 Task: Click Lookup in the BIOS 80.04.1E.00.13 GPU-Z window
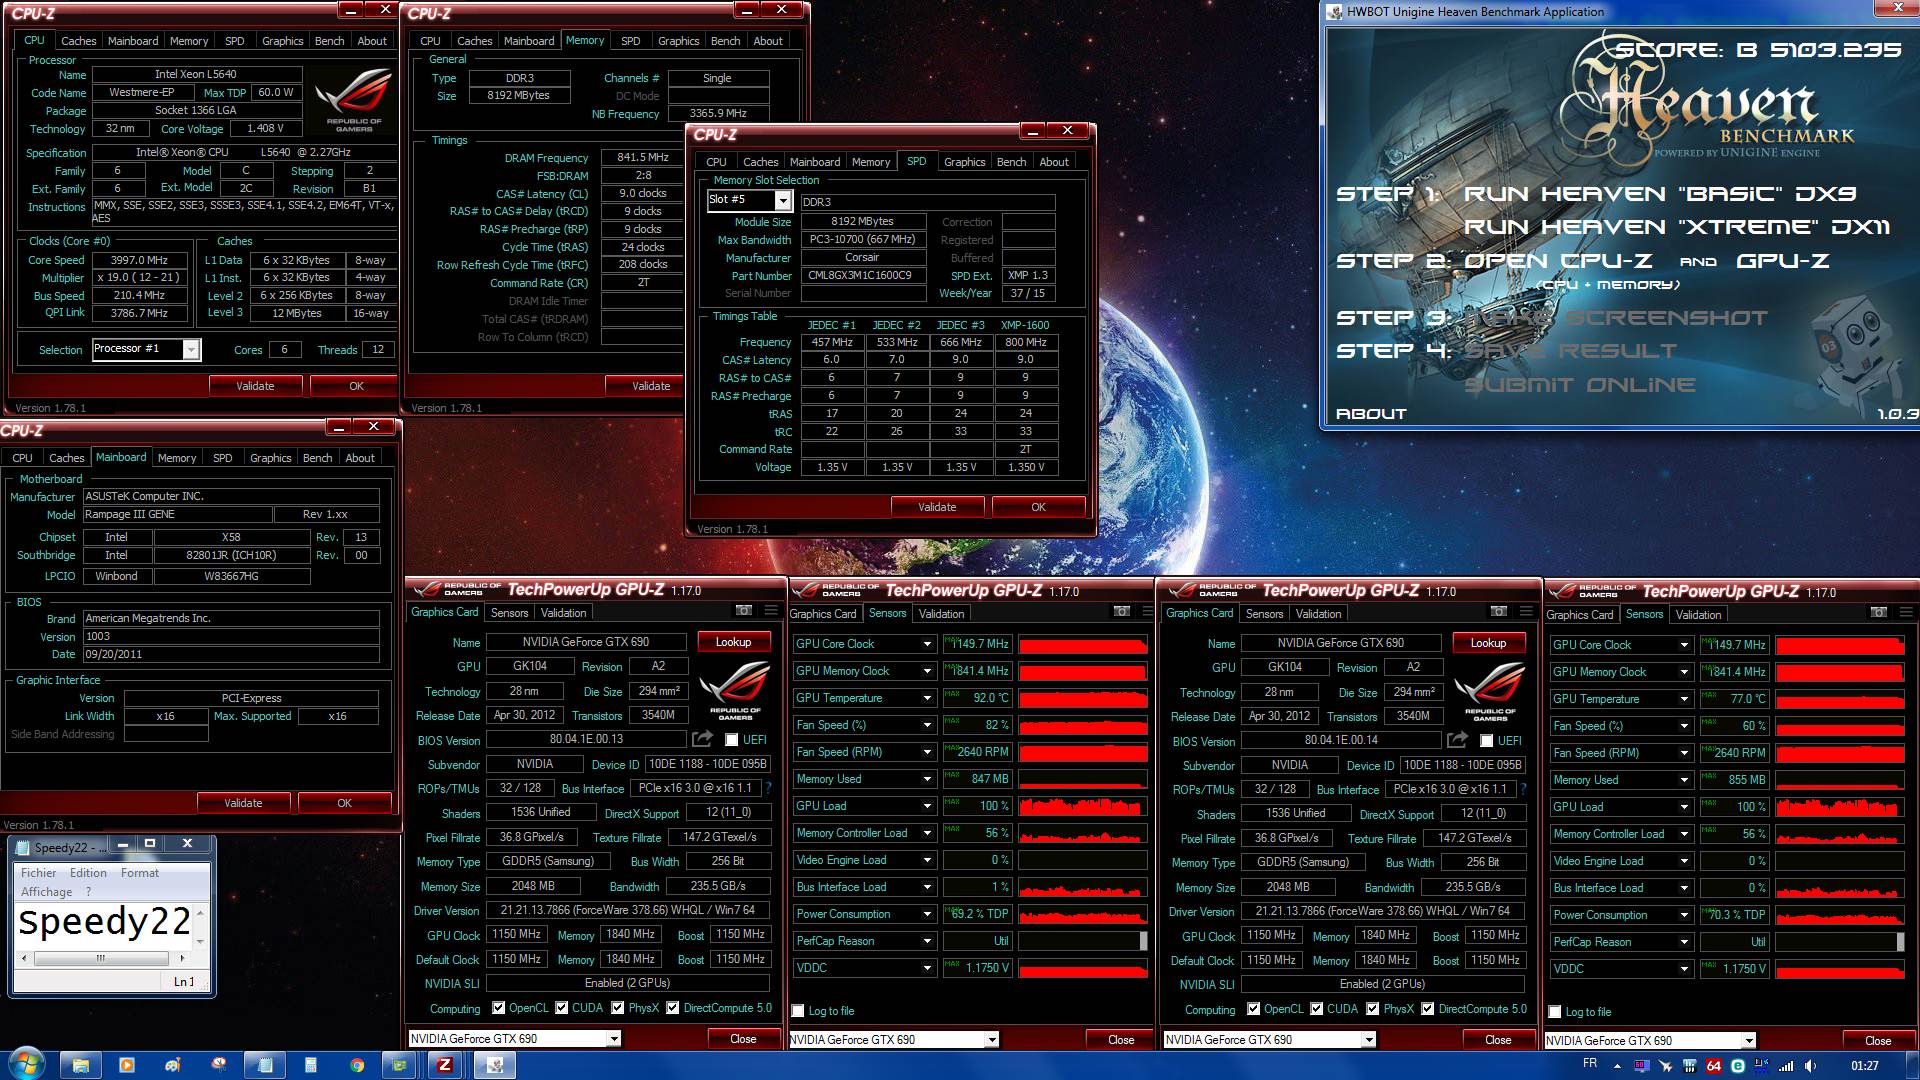[733, 642]
